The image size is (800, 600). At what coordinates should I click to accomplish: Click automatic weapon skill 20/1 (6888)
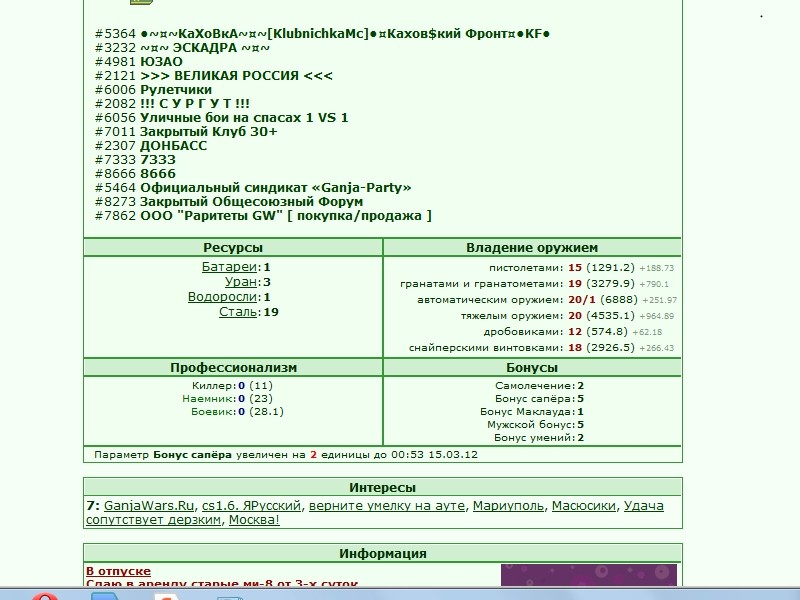603,300
